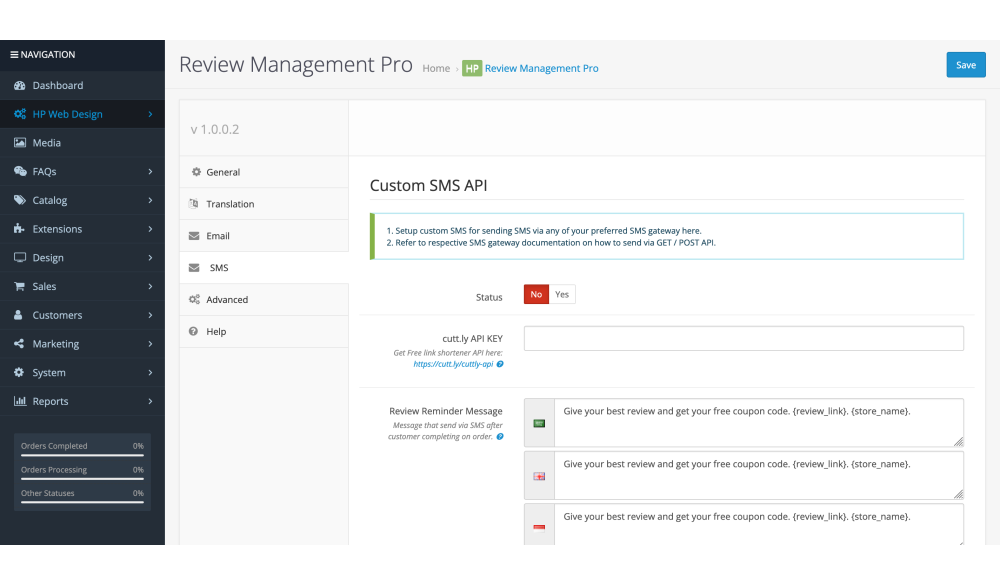Click the blue Save button
Screen dimensions: 1000x585
[x=965, y=65]
